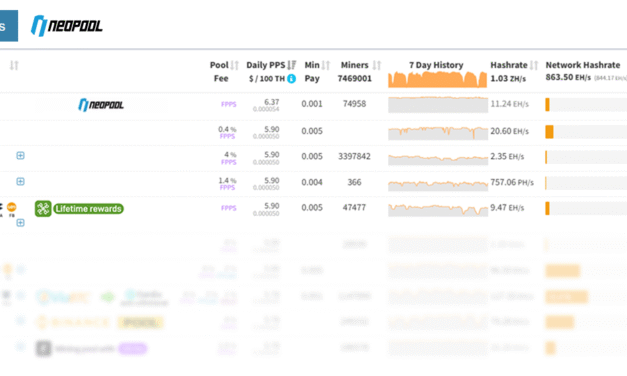Screen dimensions: 627x376
Task: Click the orange coin icon in the 47477 miners row
Action: coord(12,207)
